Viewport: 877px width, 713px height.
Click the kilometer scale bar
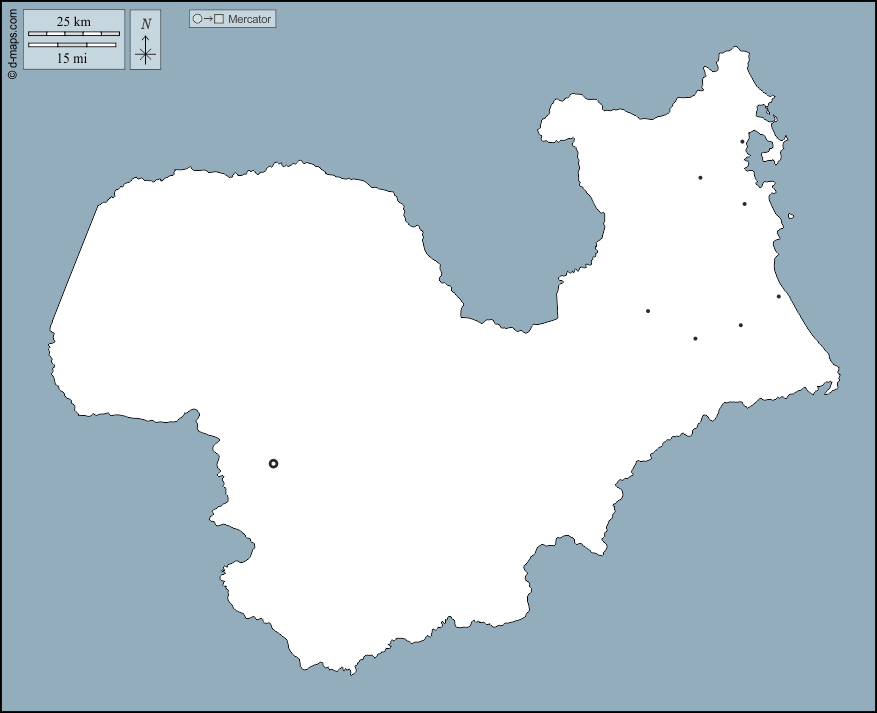coord(74,34)
